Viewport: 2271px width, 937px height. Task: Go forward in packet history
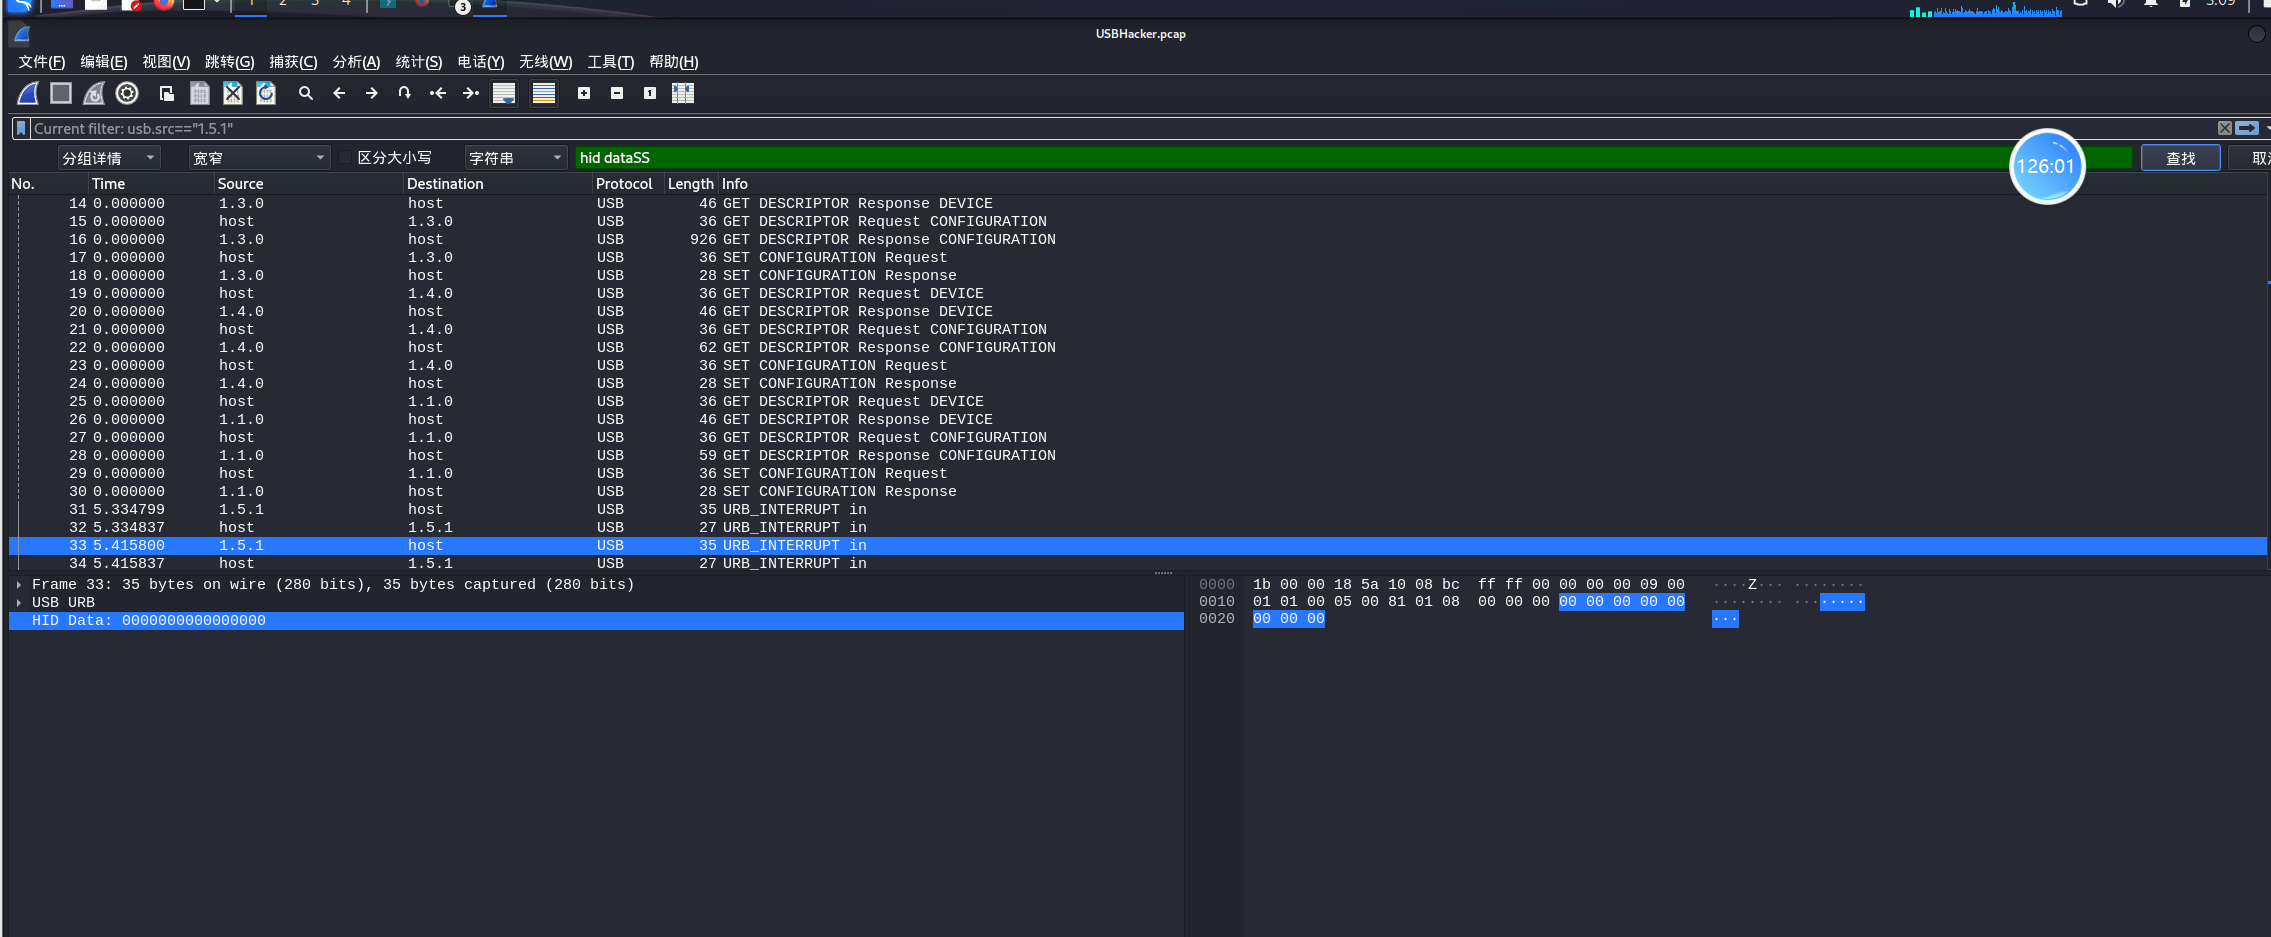point(372,93)
